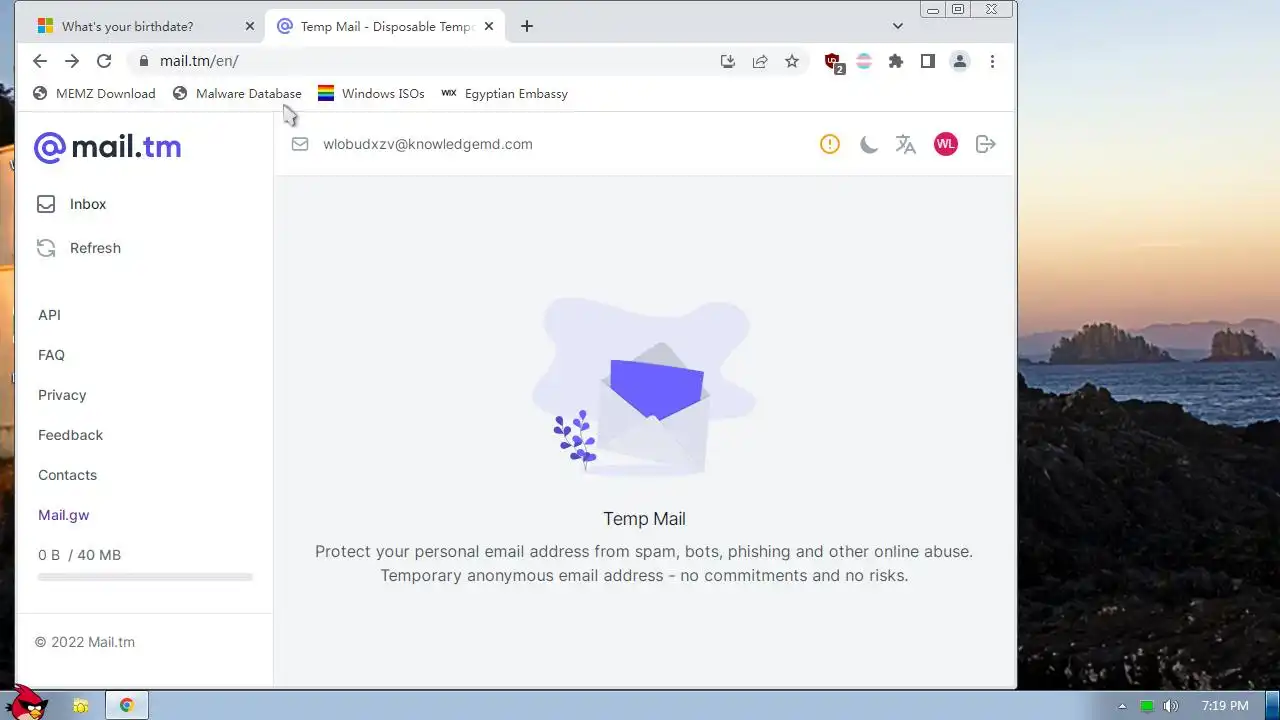Click the logout icon

tap(986, 144)
